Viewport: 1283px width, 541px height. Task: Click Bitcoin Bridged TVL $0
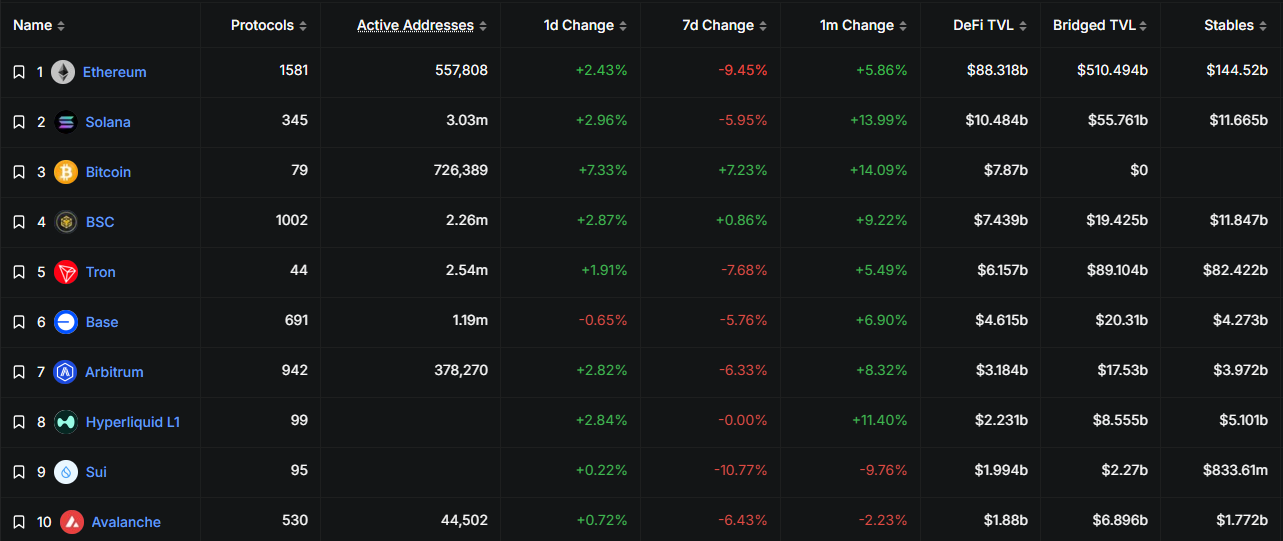click(1139, 170)
